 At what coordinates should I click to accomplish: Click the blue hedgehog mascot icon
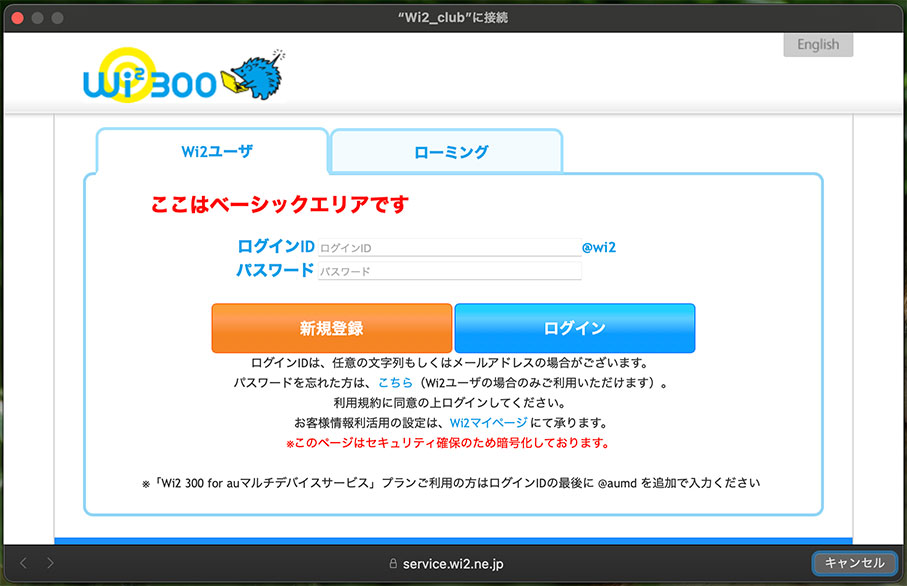point(255,75)
